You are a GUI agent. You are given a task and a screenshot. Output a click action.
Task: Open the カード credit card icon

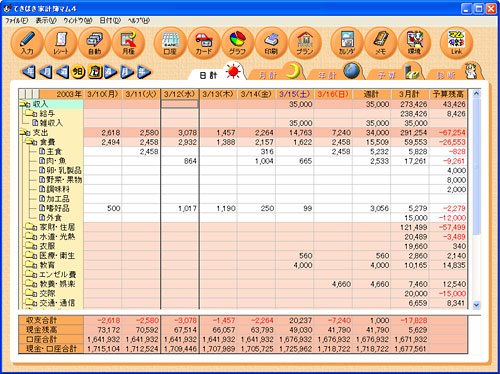click(204, 43)
